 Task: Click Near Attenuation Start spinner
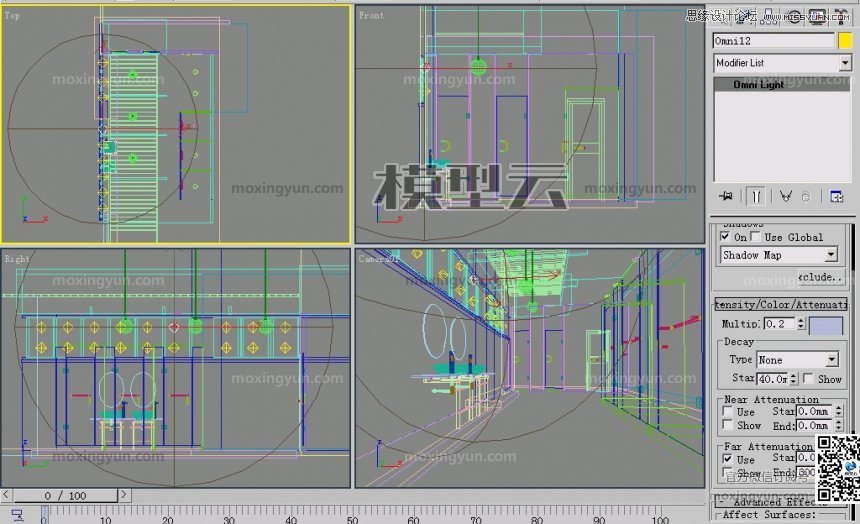pyautogui.click(x=839, y=411)
